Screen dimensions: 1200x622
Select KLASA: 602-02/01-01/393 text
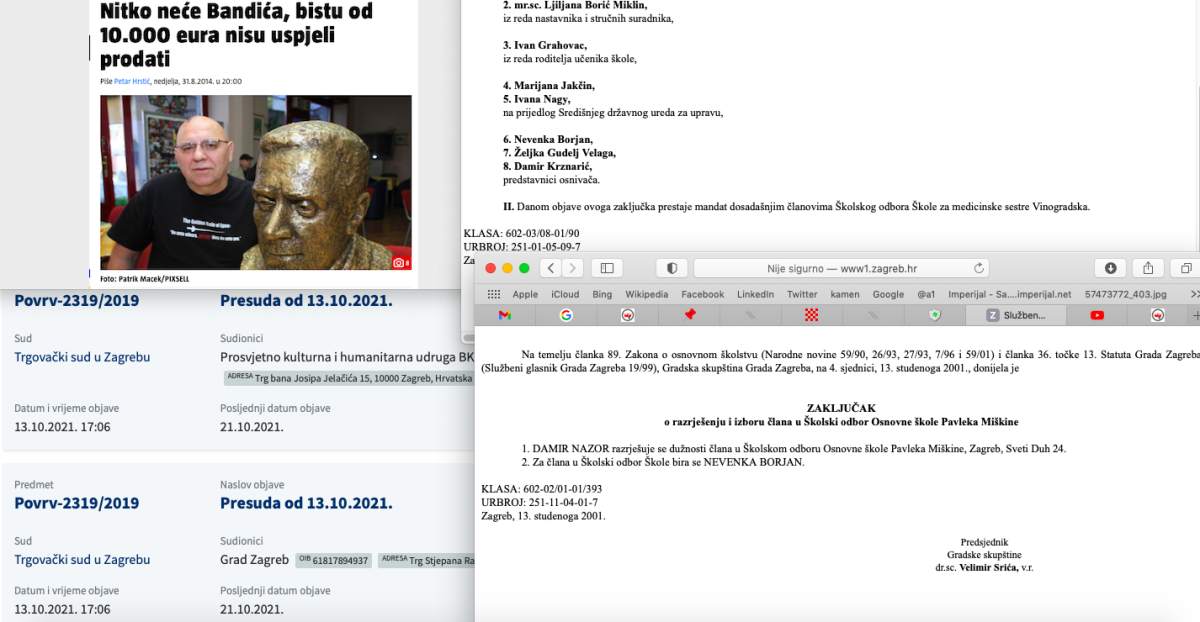coord(541,489)
